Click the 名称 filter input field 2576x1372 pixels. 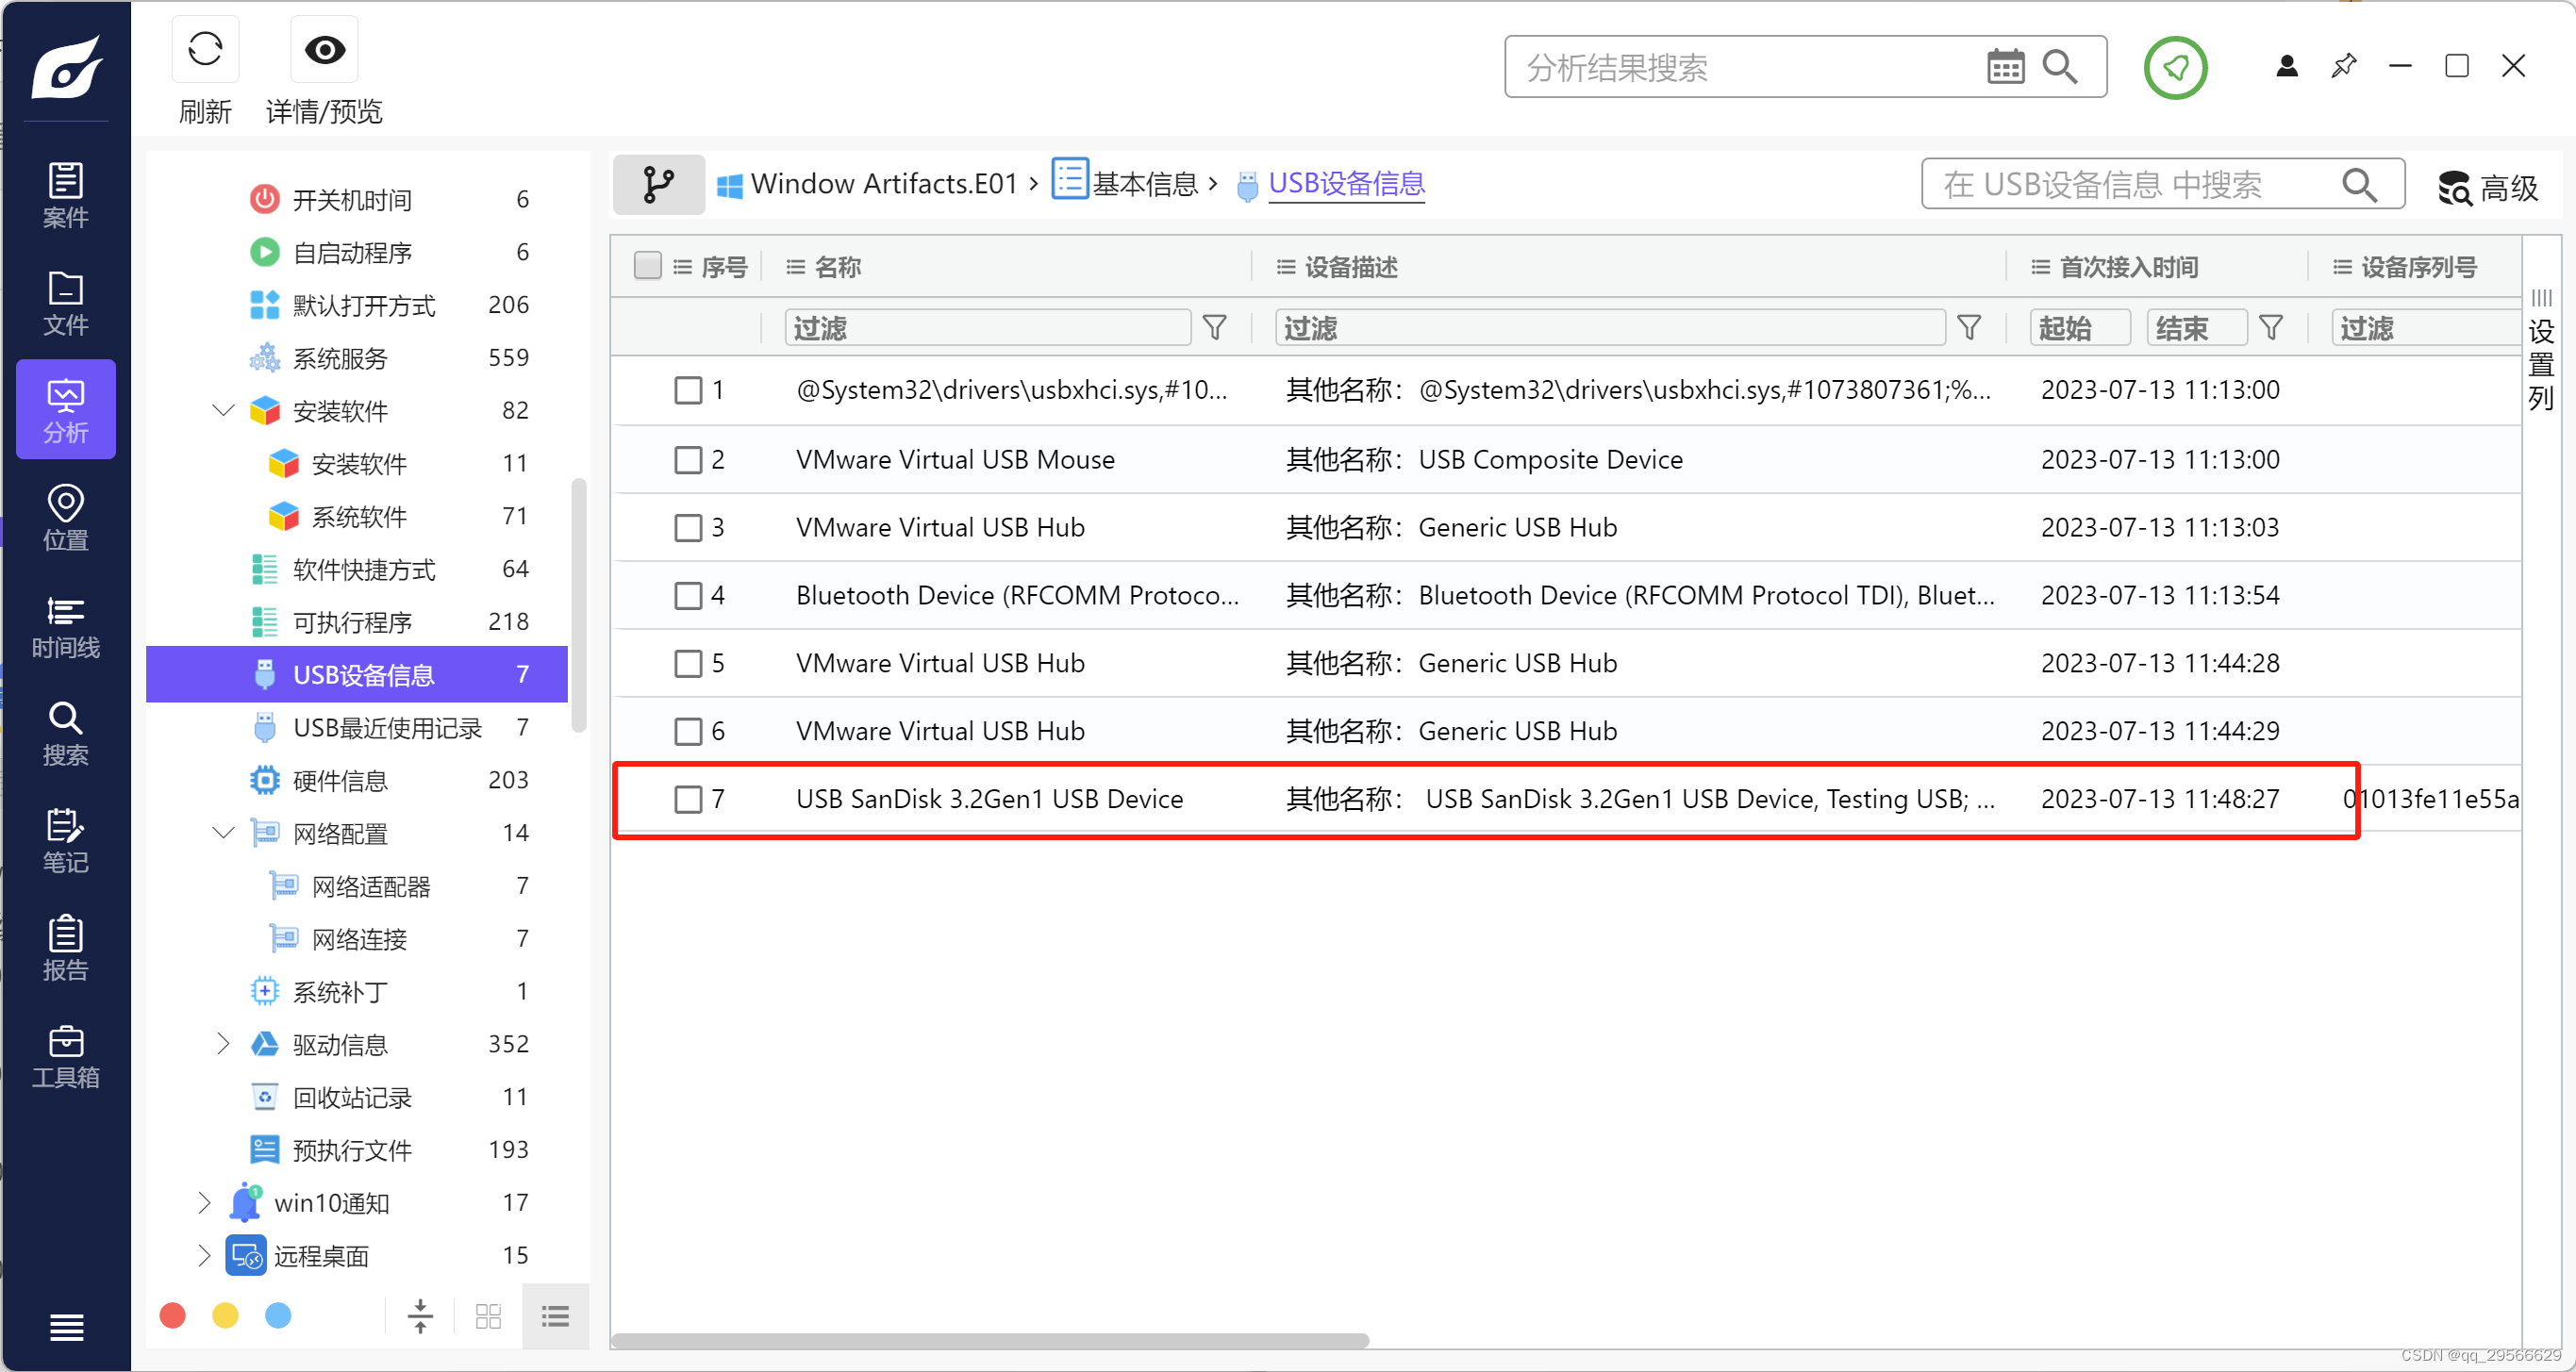pos(987,328)
